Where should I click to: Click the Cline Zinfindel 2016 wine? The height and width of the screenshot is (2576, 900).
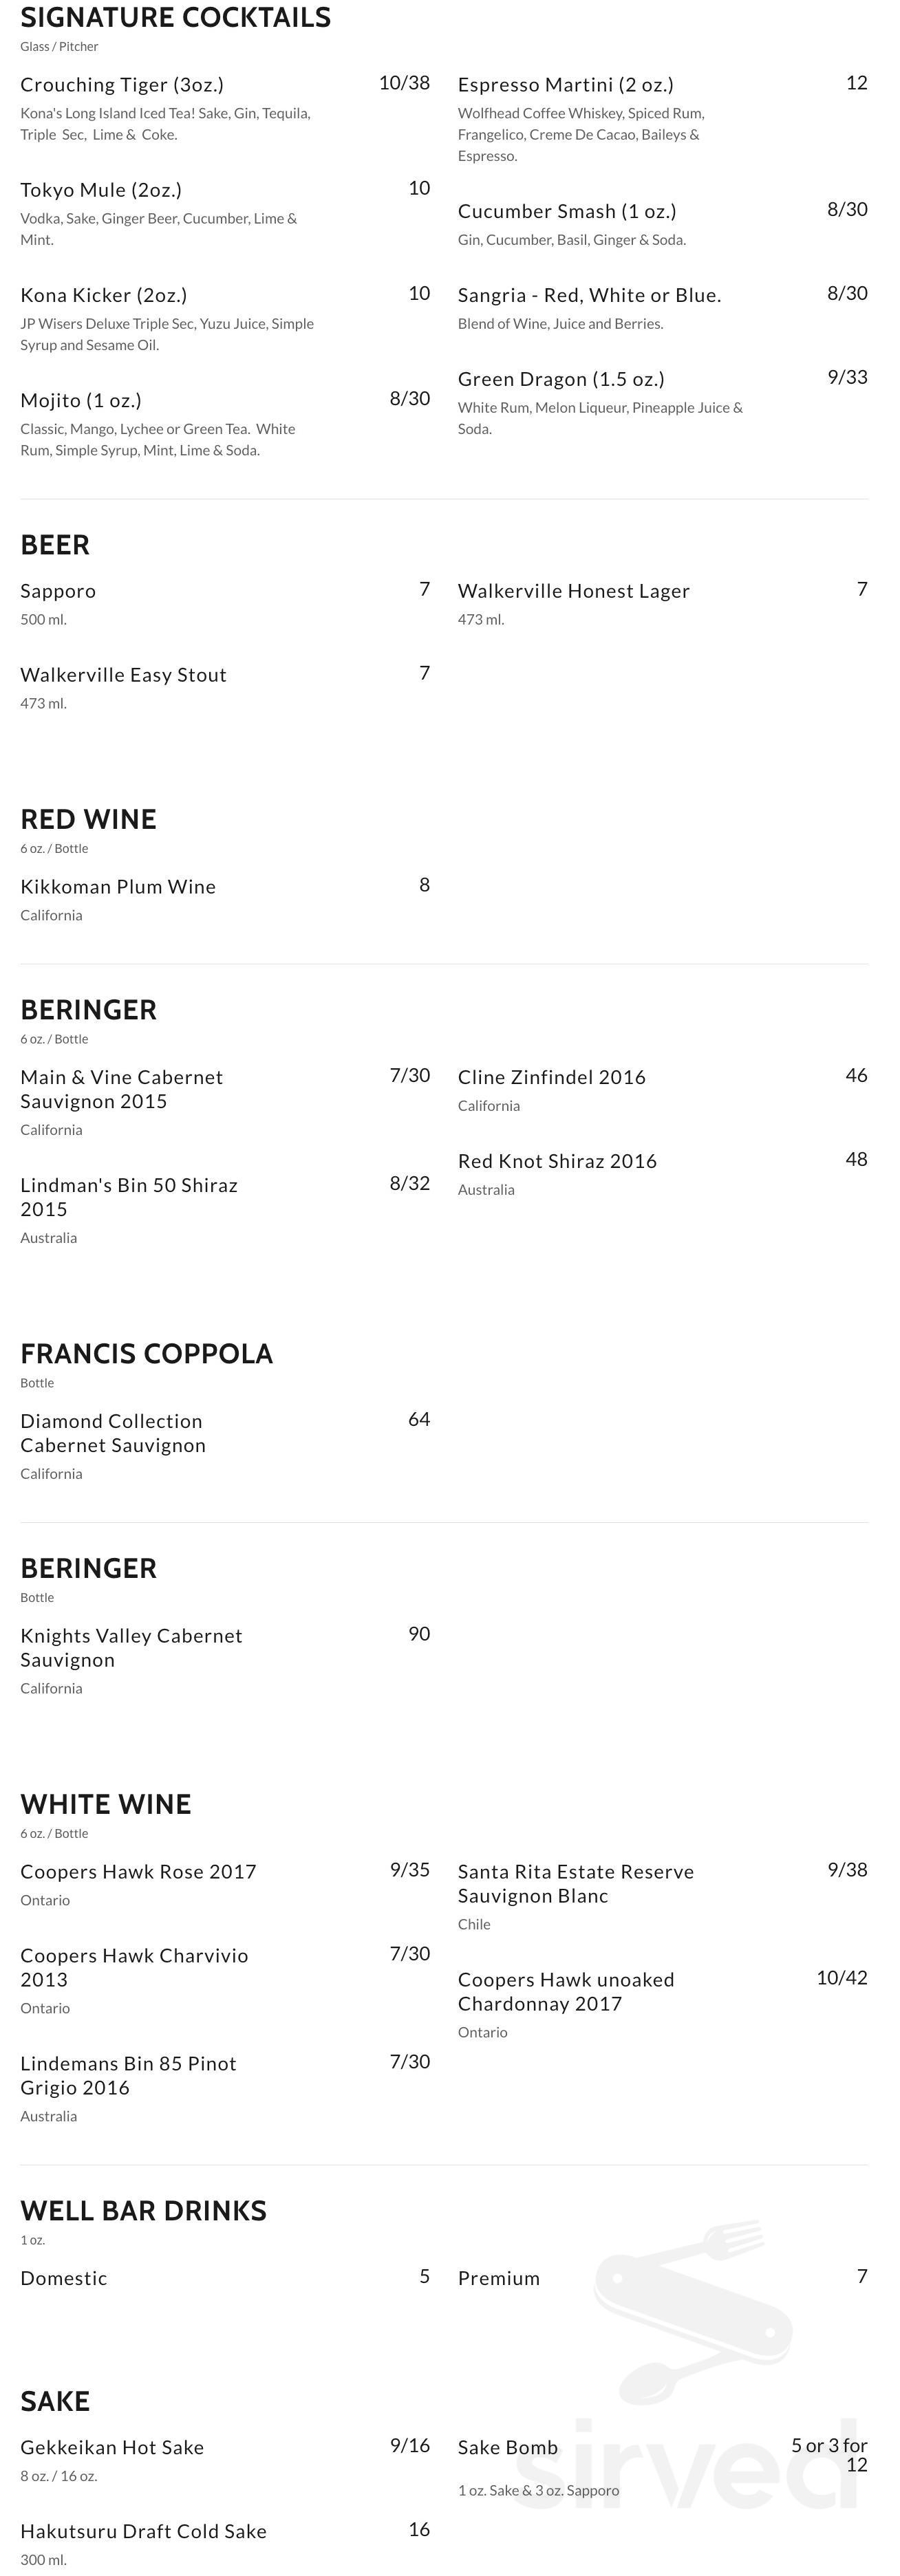(551, 1077)
